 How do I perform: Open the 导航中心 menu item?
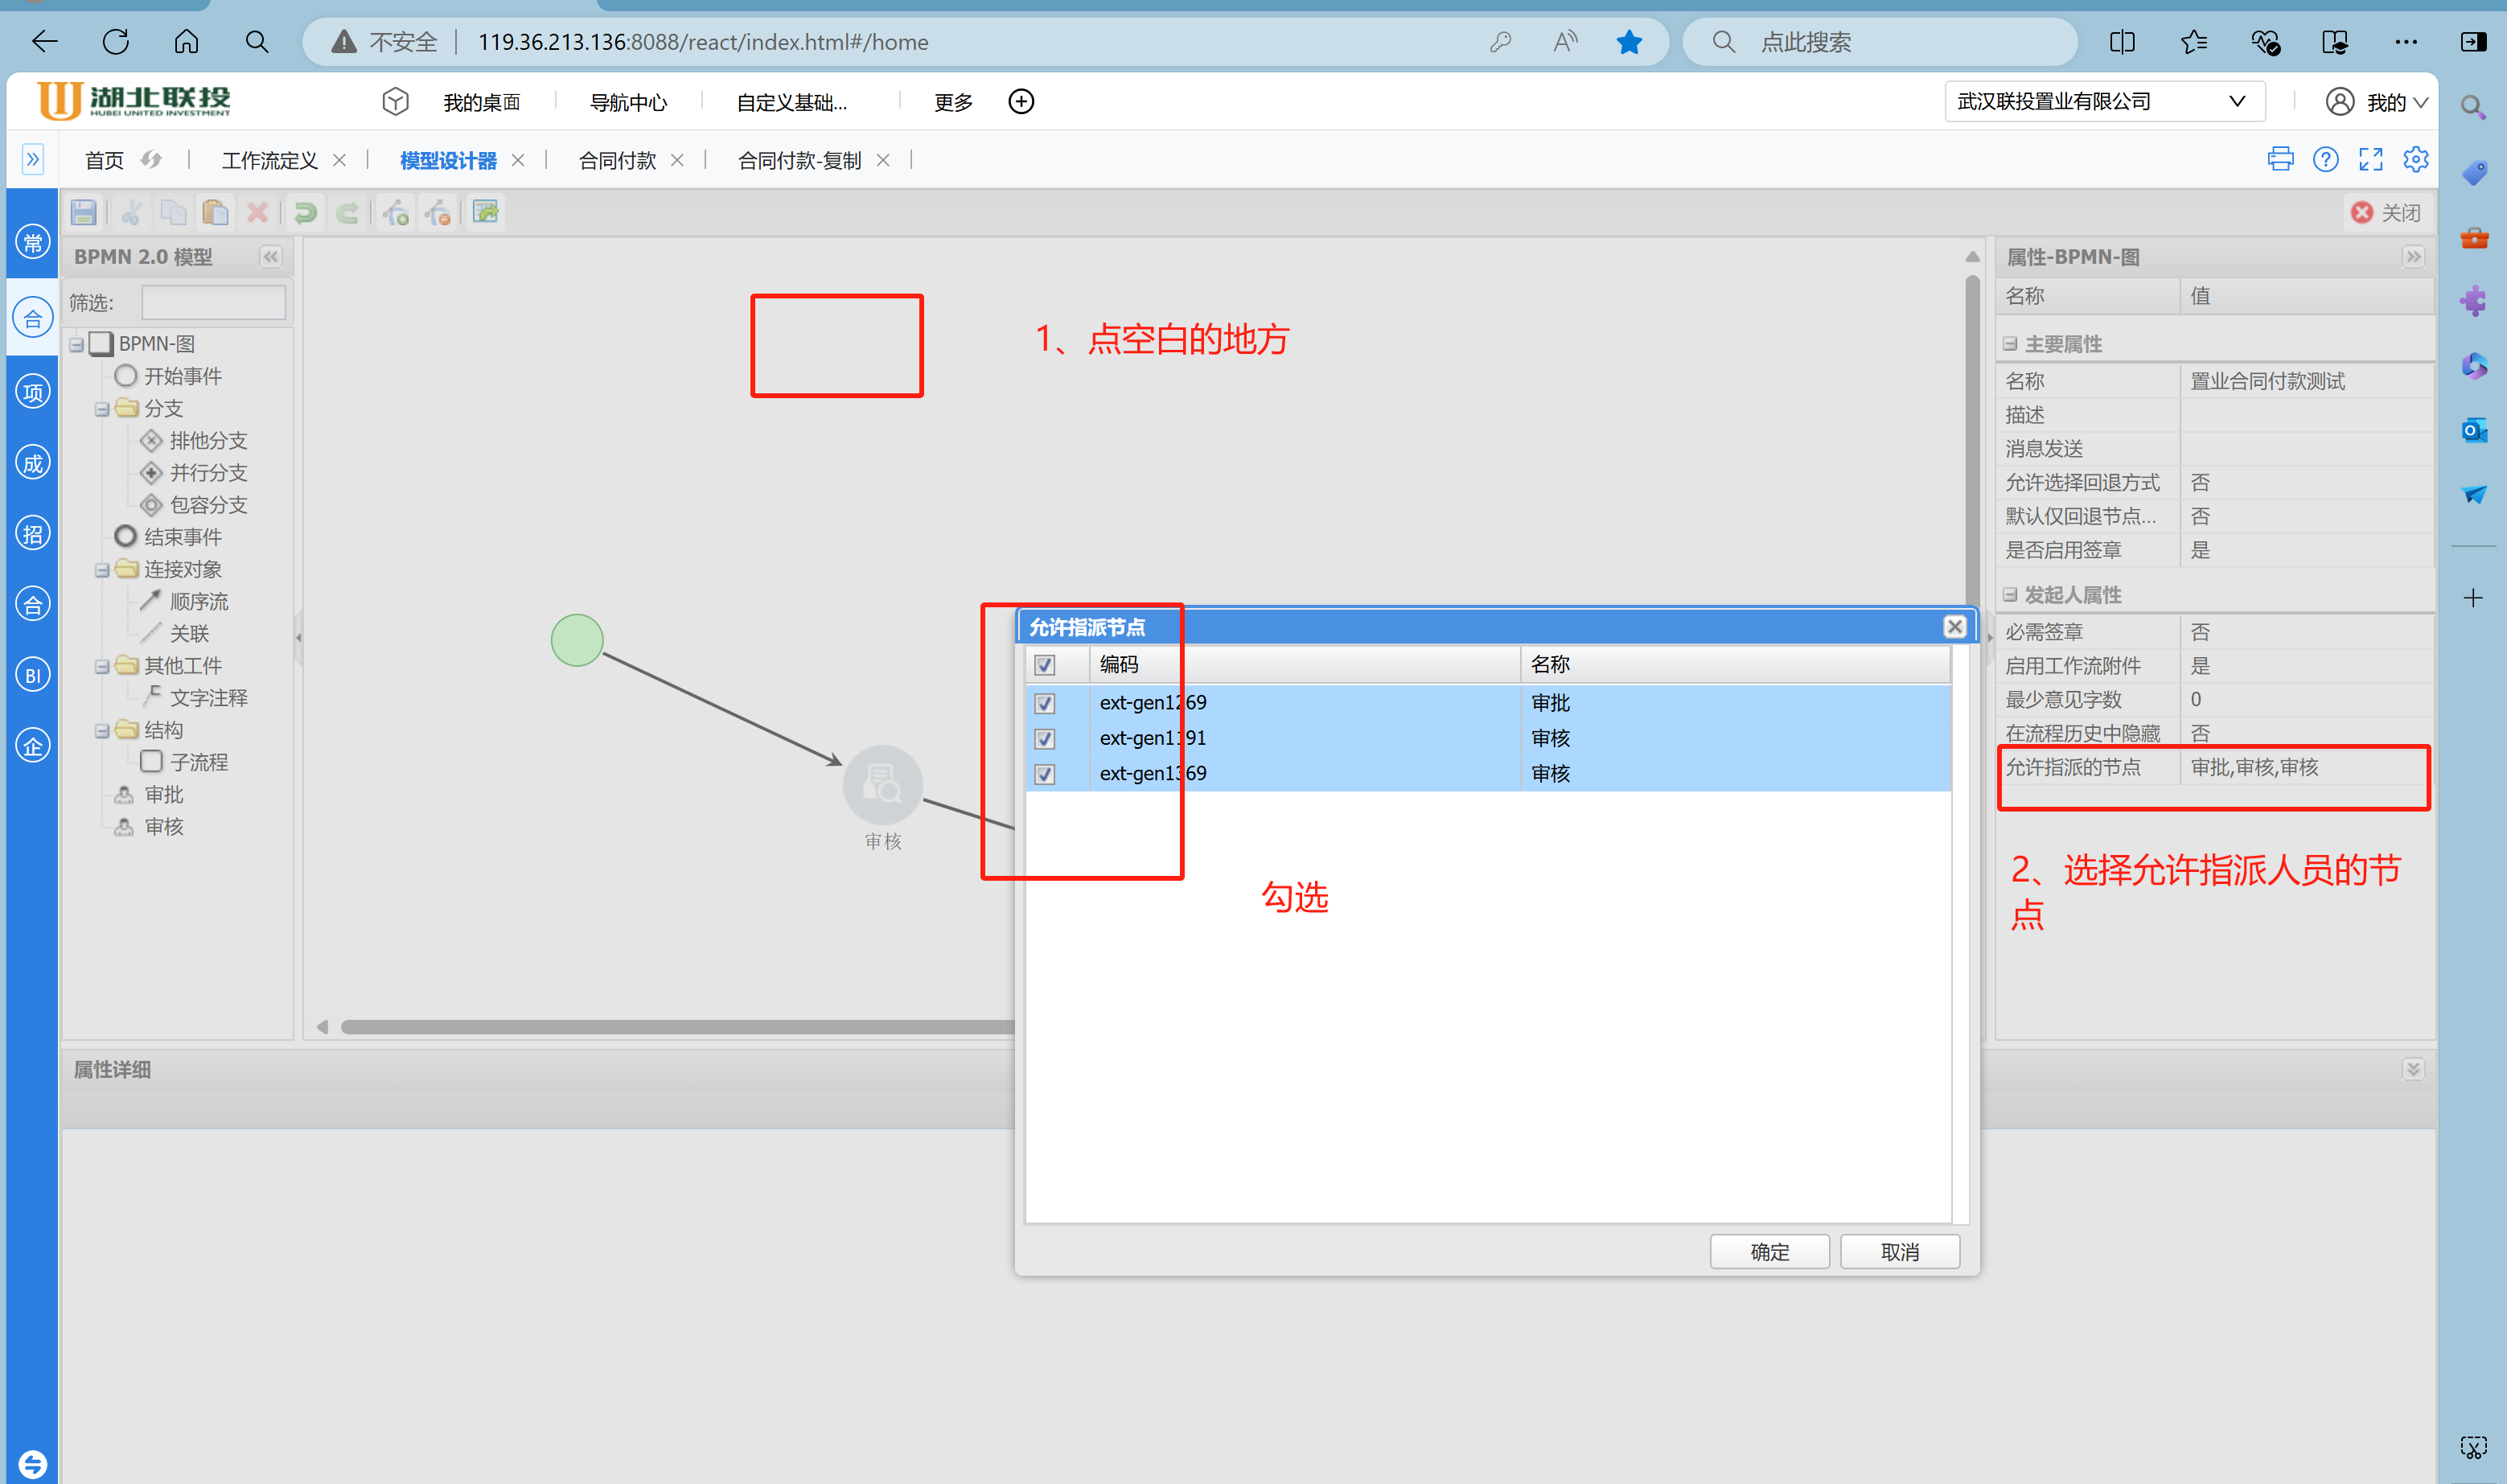pos(628,102)
